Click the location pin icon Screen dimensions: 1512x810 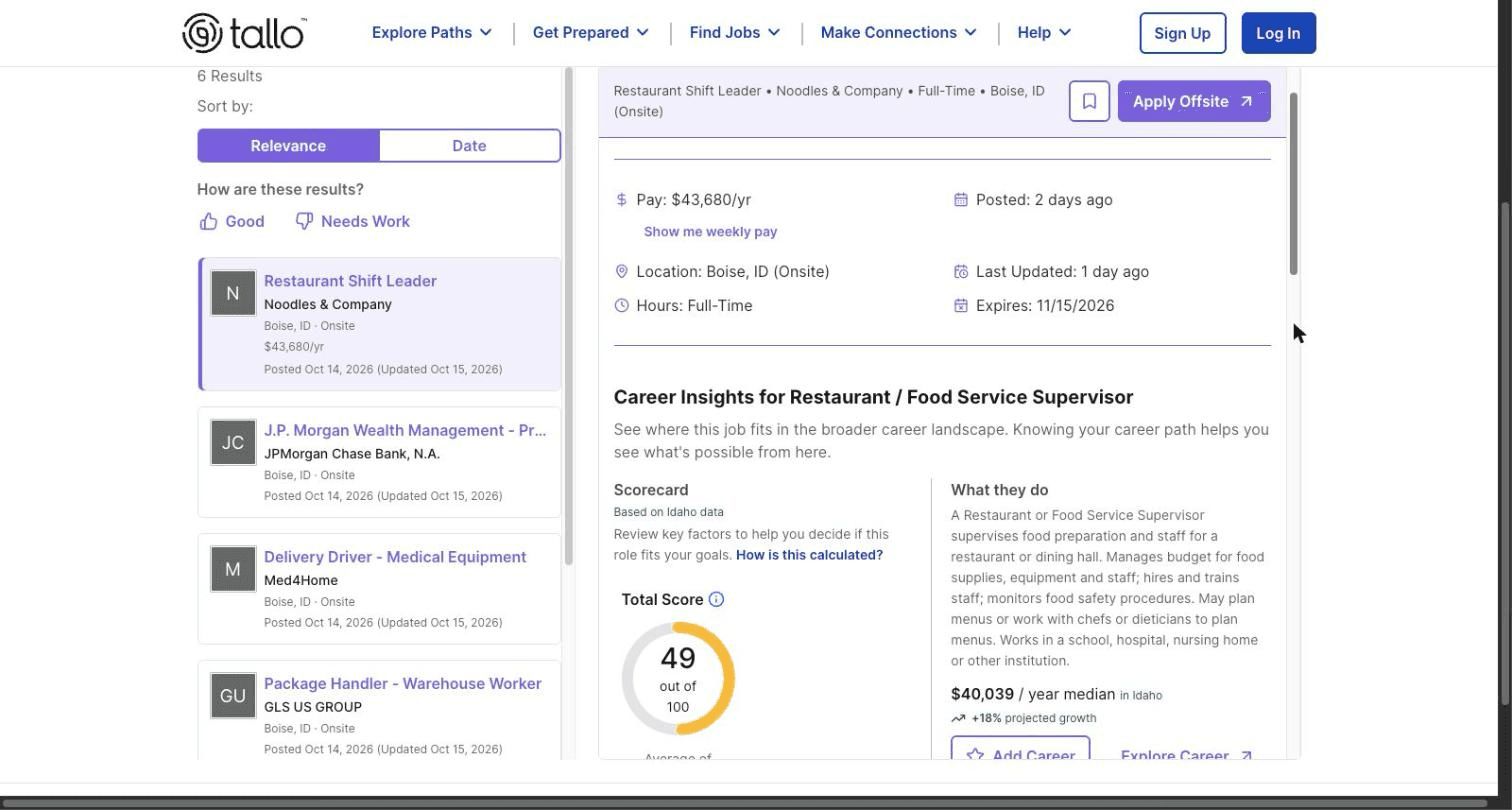621,272
